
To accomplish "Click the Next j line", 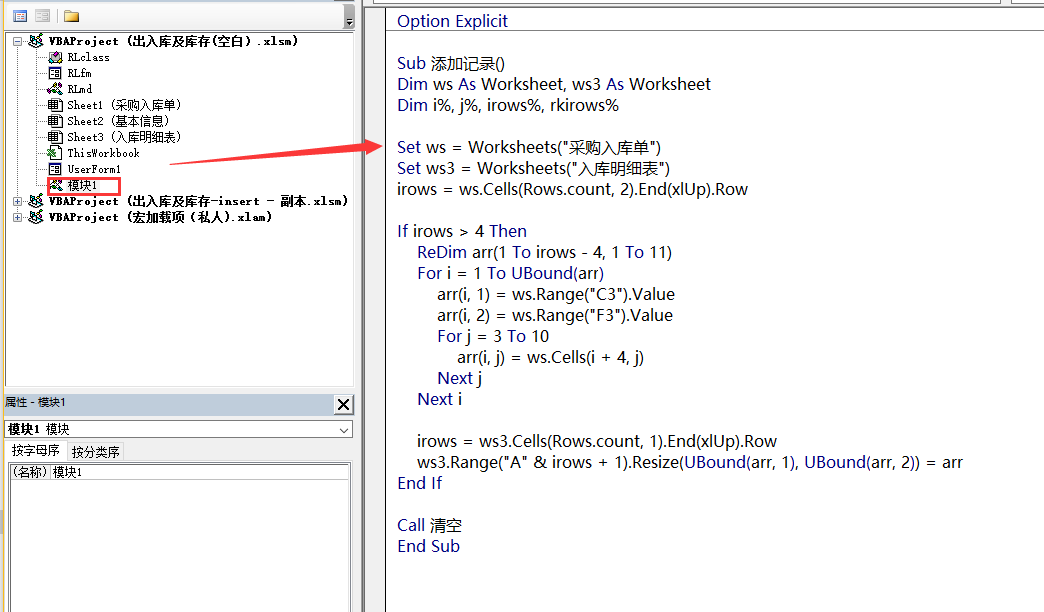I will coord(459,378).
